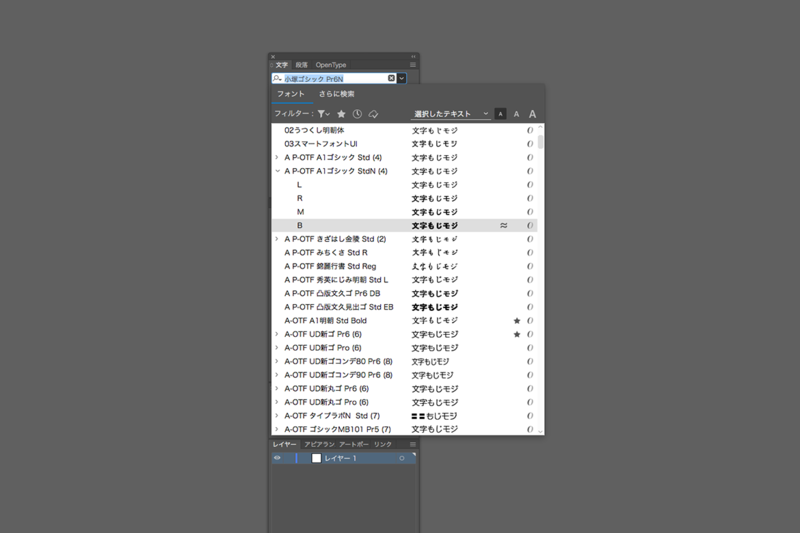
Task: Open the Layers panel menu
Action: pos(413,444)
